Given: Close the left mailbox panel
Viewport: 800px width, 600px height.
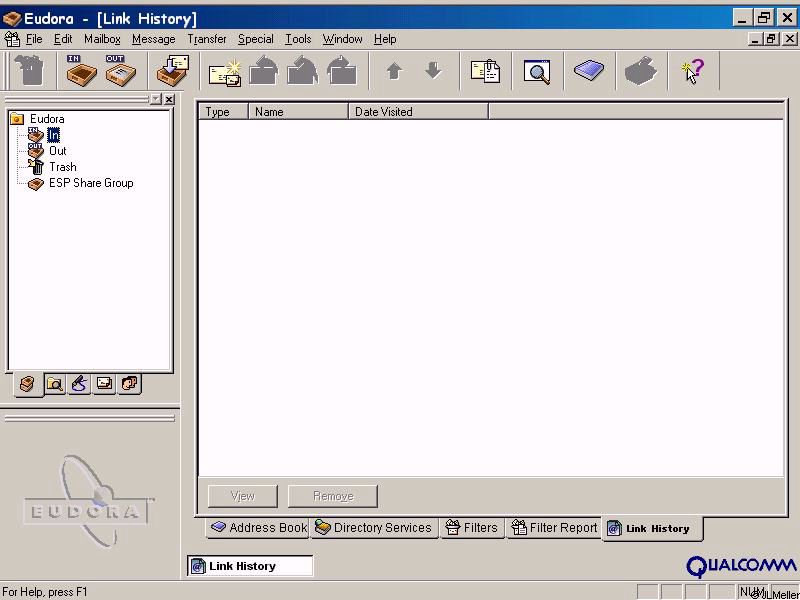Looking at the screenshot, I should pyautogui.click(x=169, y=99).
